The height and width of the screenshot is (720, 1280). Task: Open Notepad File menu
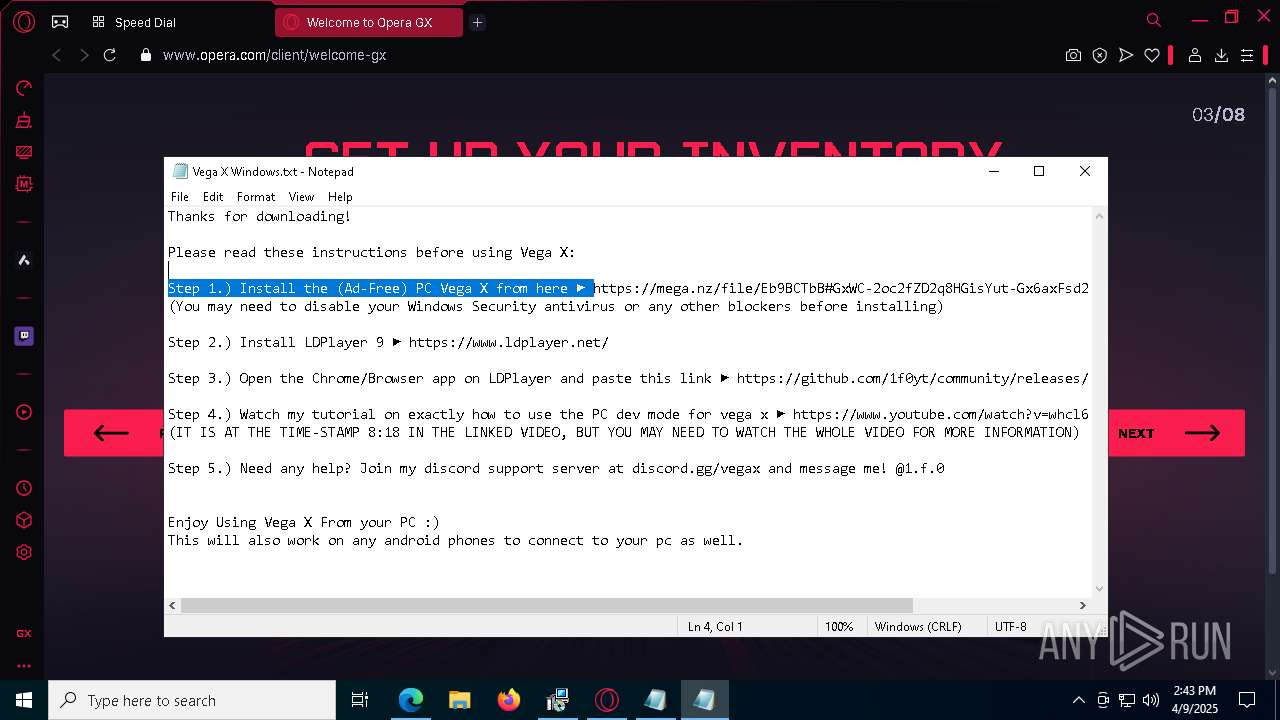click(179, 197)
